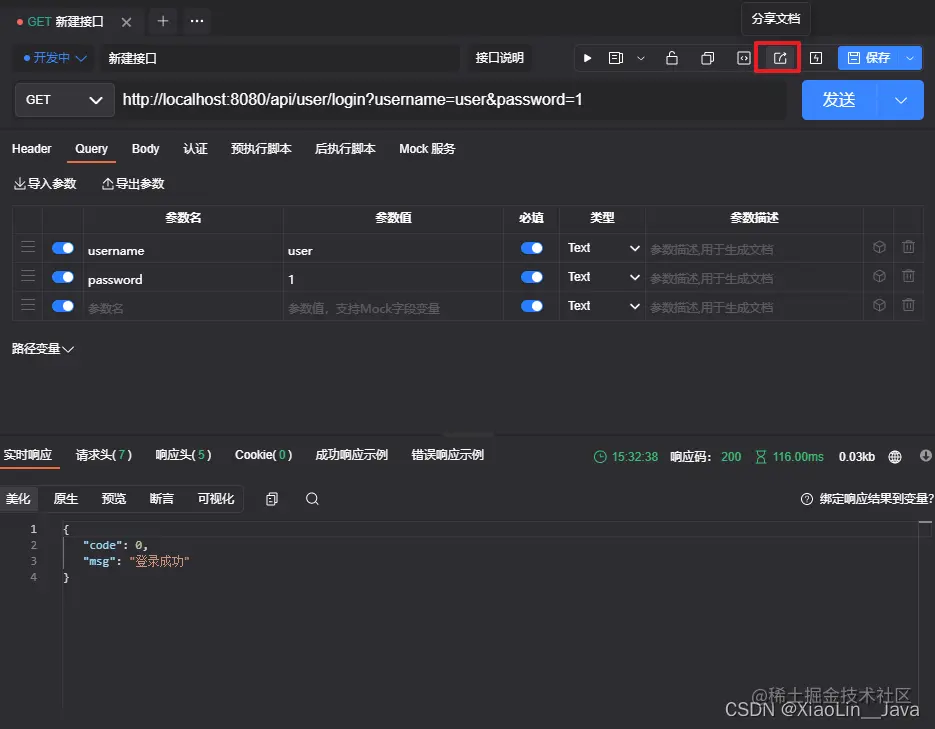Viewport: 935px width, 729px height.
Task: Click the 保存 save button
Action: (869, 58)
